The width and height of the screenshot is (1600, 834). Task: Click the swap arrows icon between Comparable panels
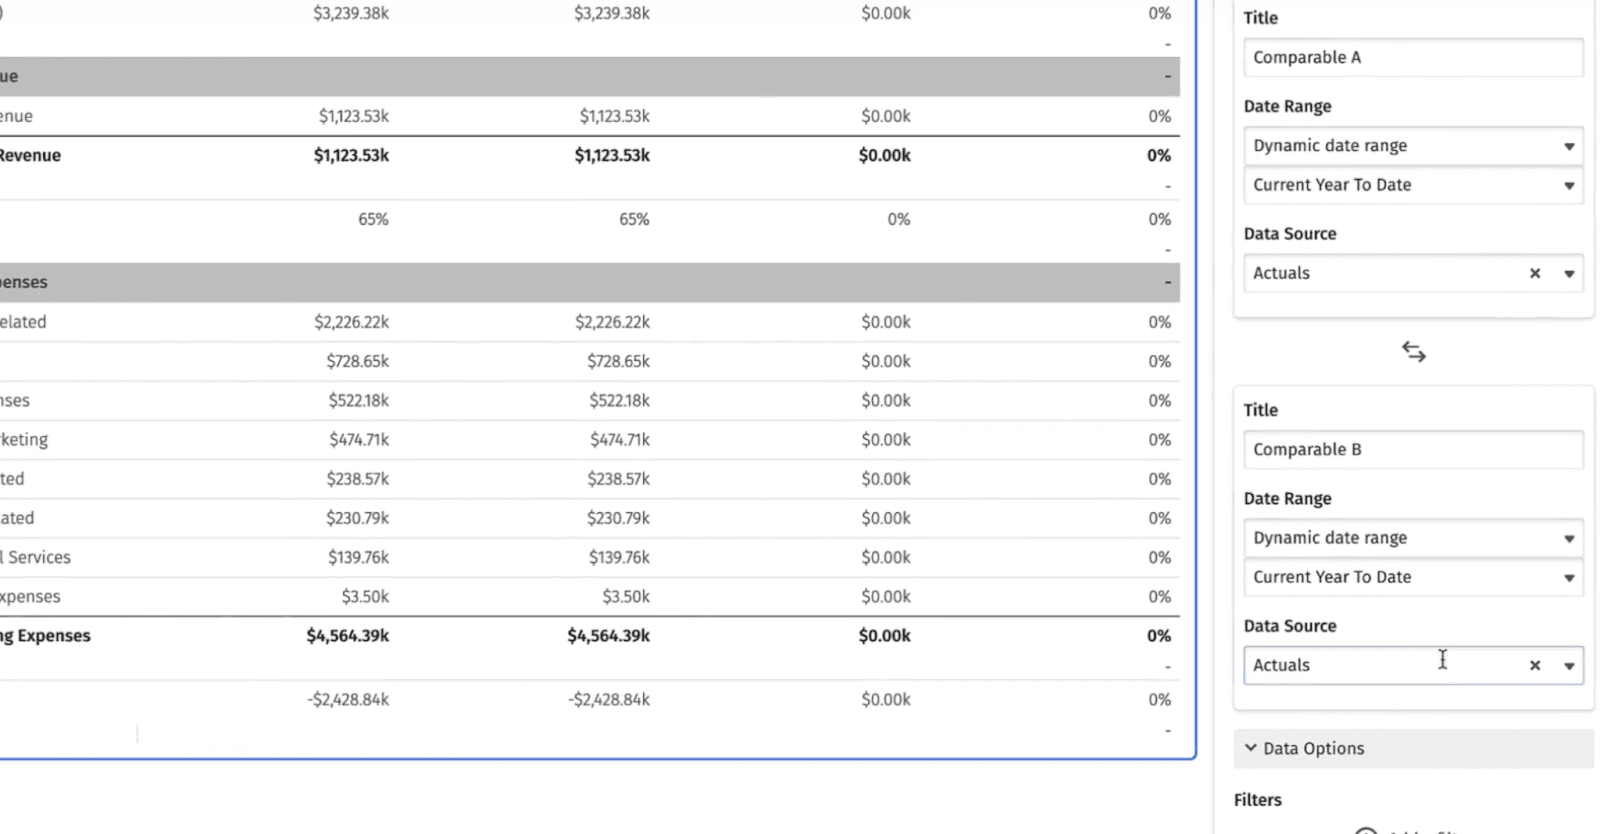(1412, 351)
